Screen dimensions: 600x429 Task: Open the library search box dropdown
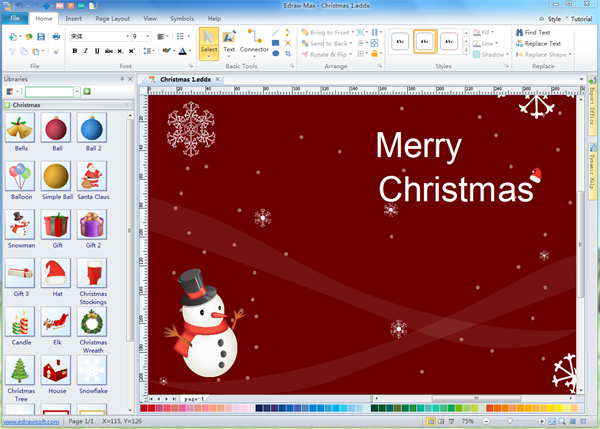point(77,91)
